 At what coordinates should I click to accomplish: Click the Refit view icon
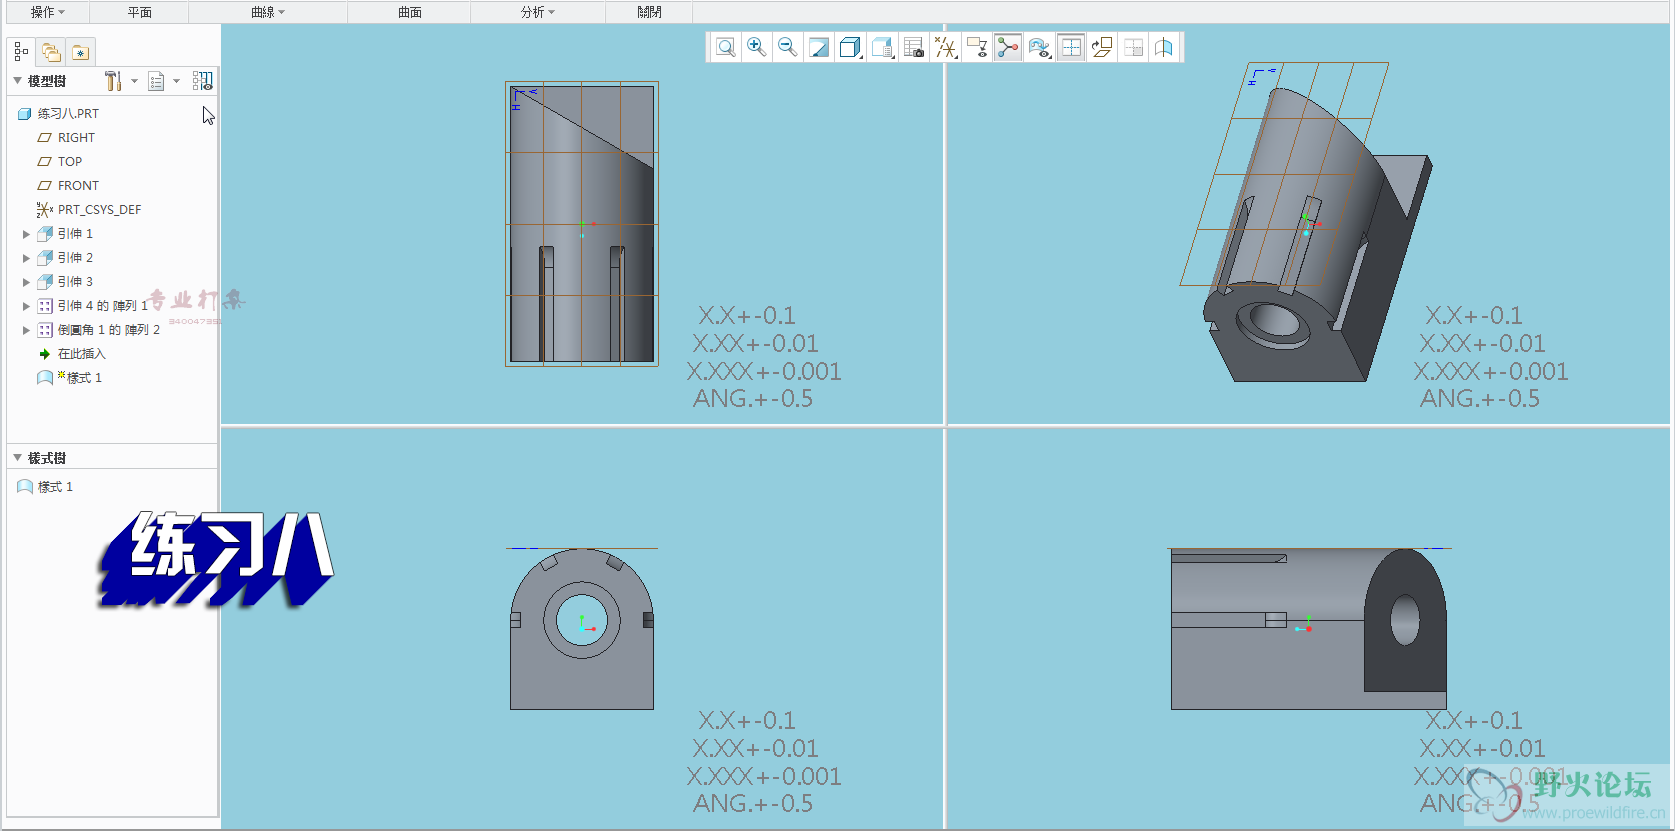[726, 47]
